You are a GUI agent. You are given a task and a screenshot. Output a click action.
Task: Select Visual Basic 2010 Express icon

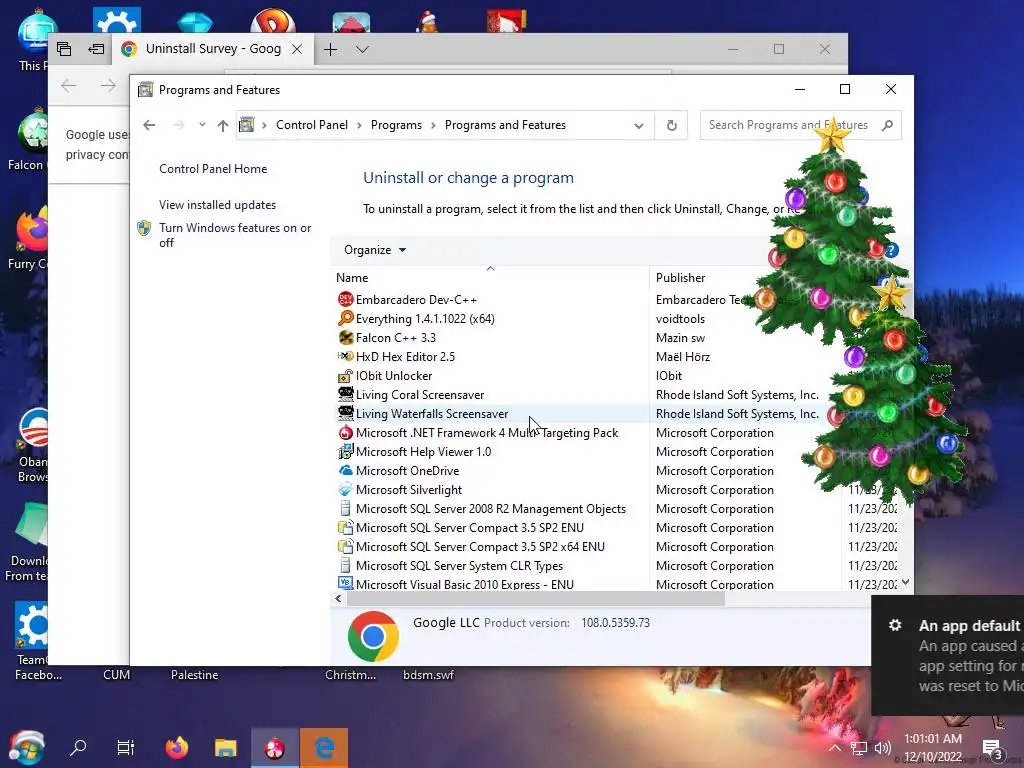tap(345, 583)
